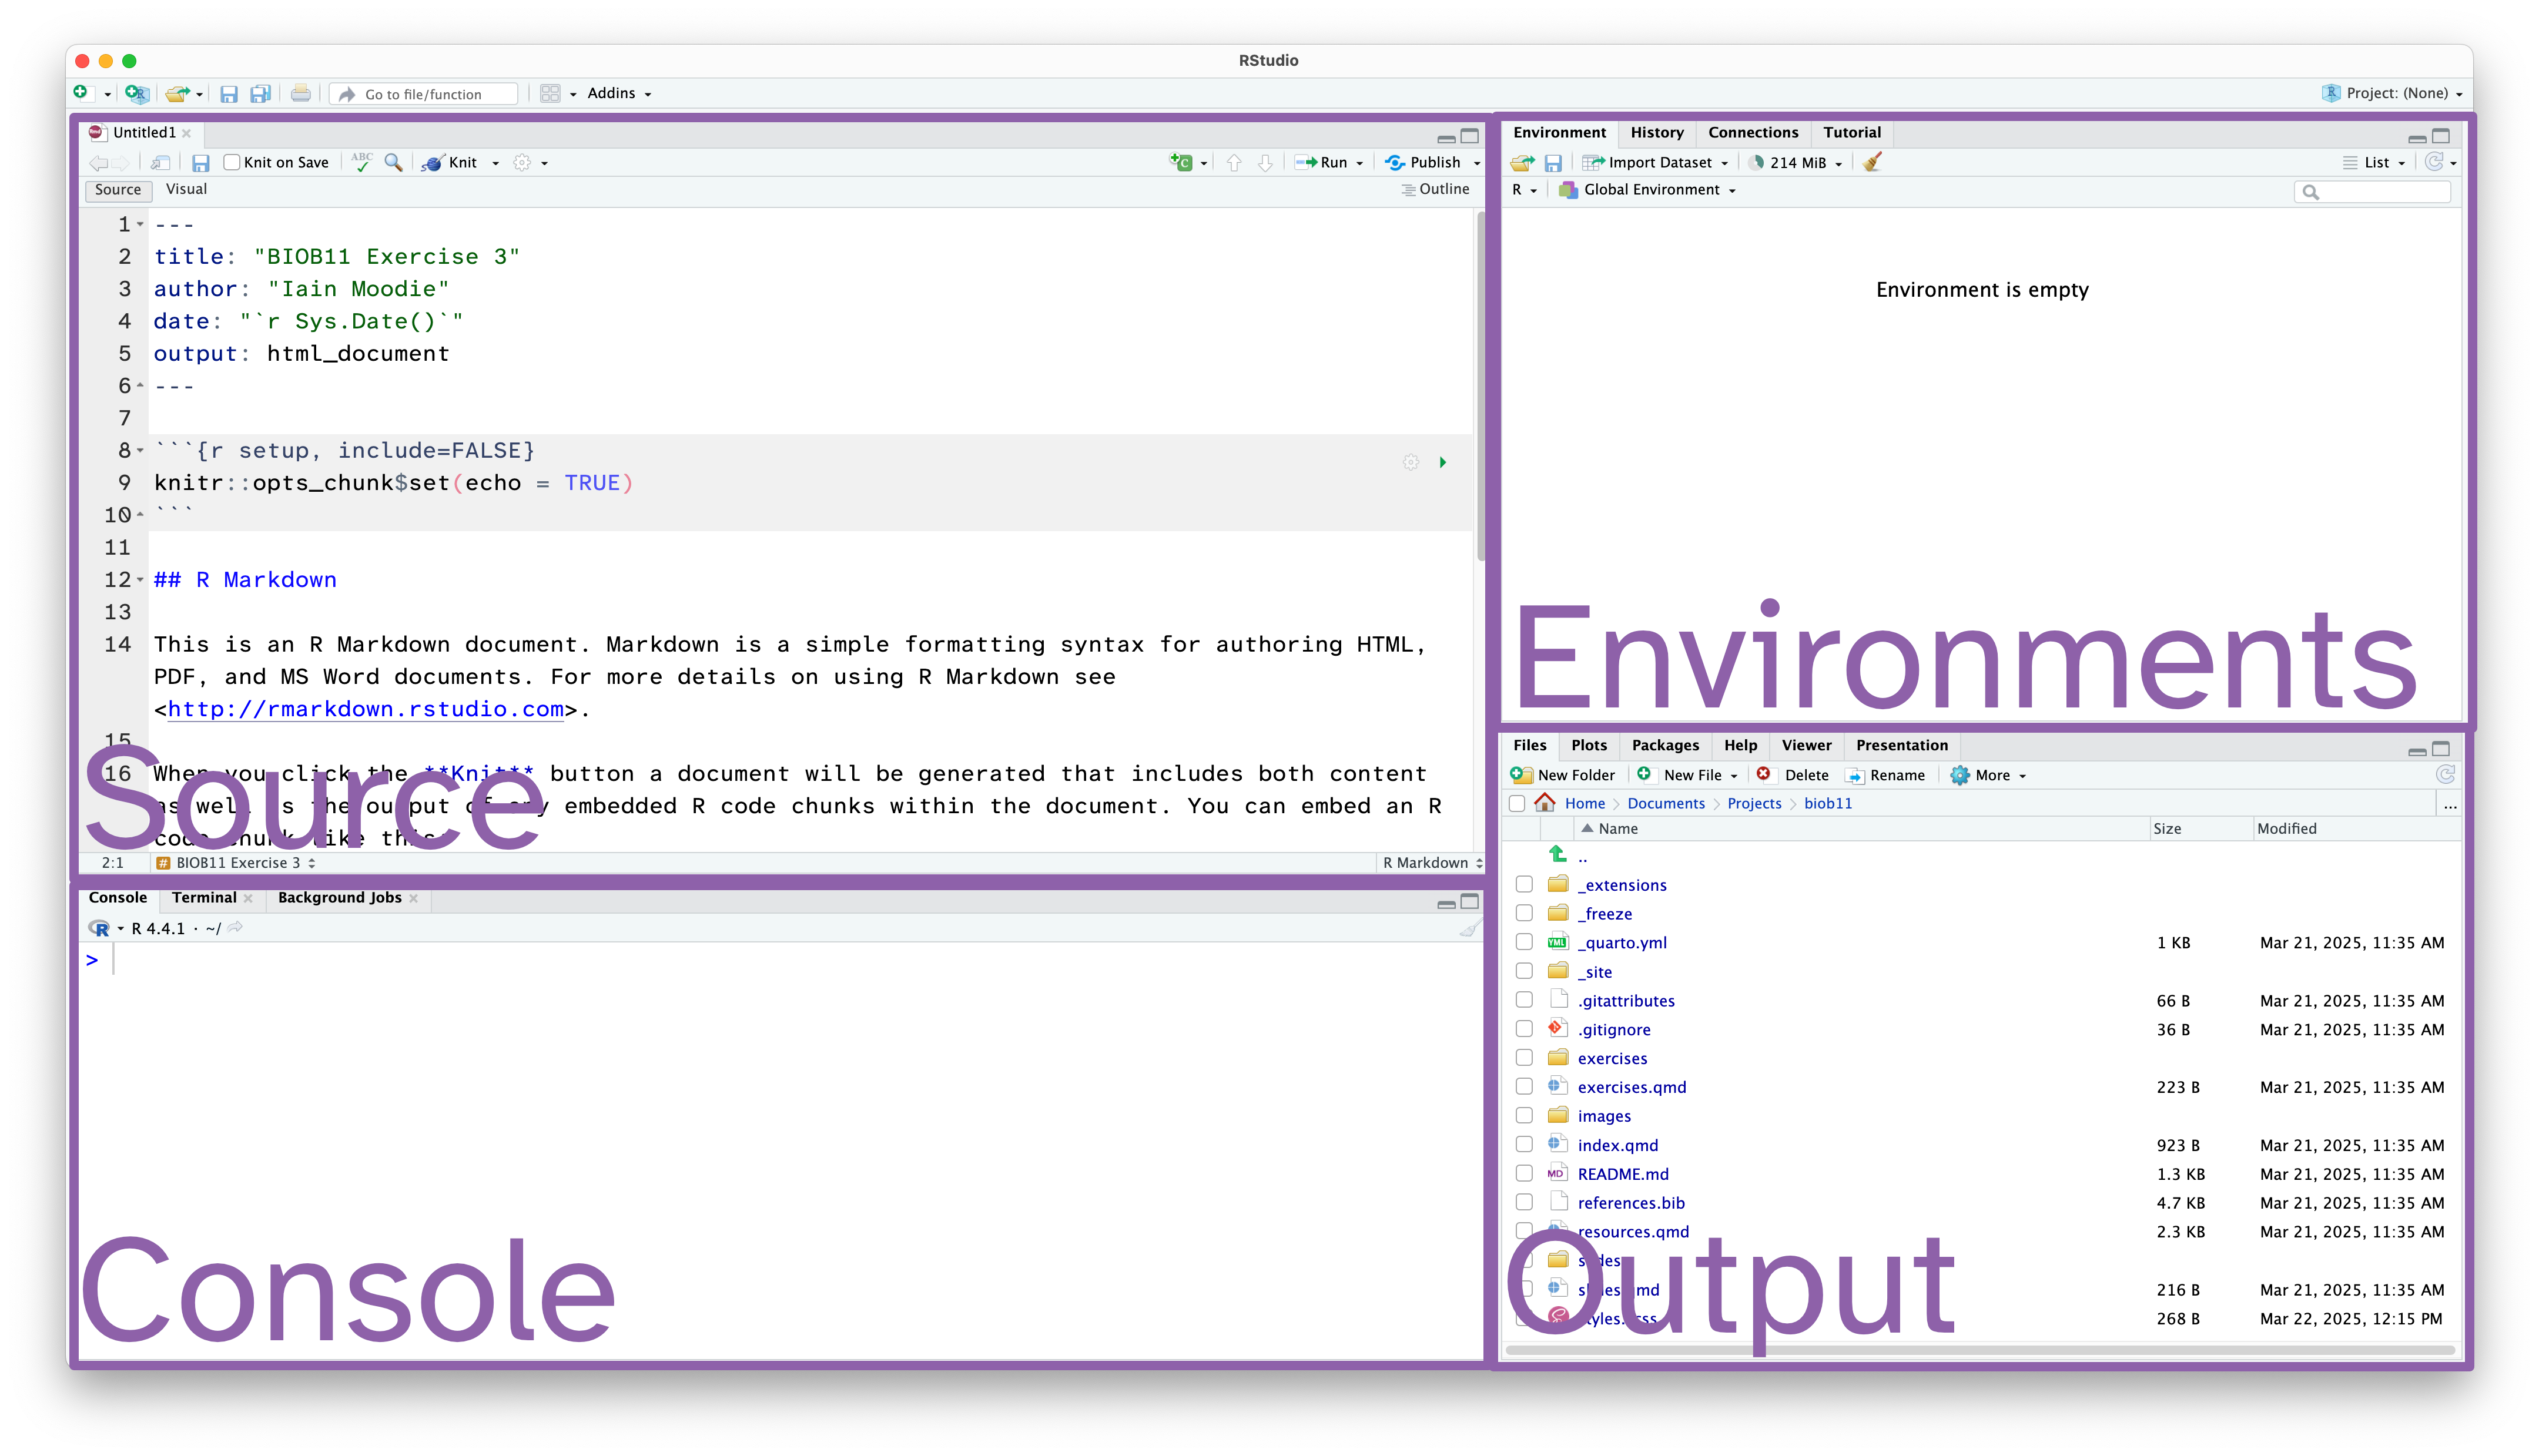Screen dimensions: 2539x1456
Task: Tick the checkbox beside exercises.qmd
Action: pos(1524,1086)
